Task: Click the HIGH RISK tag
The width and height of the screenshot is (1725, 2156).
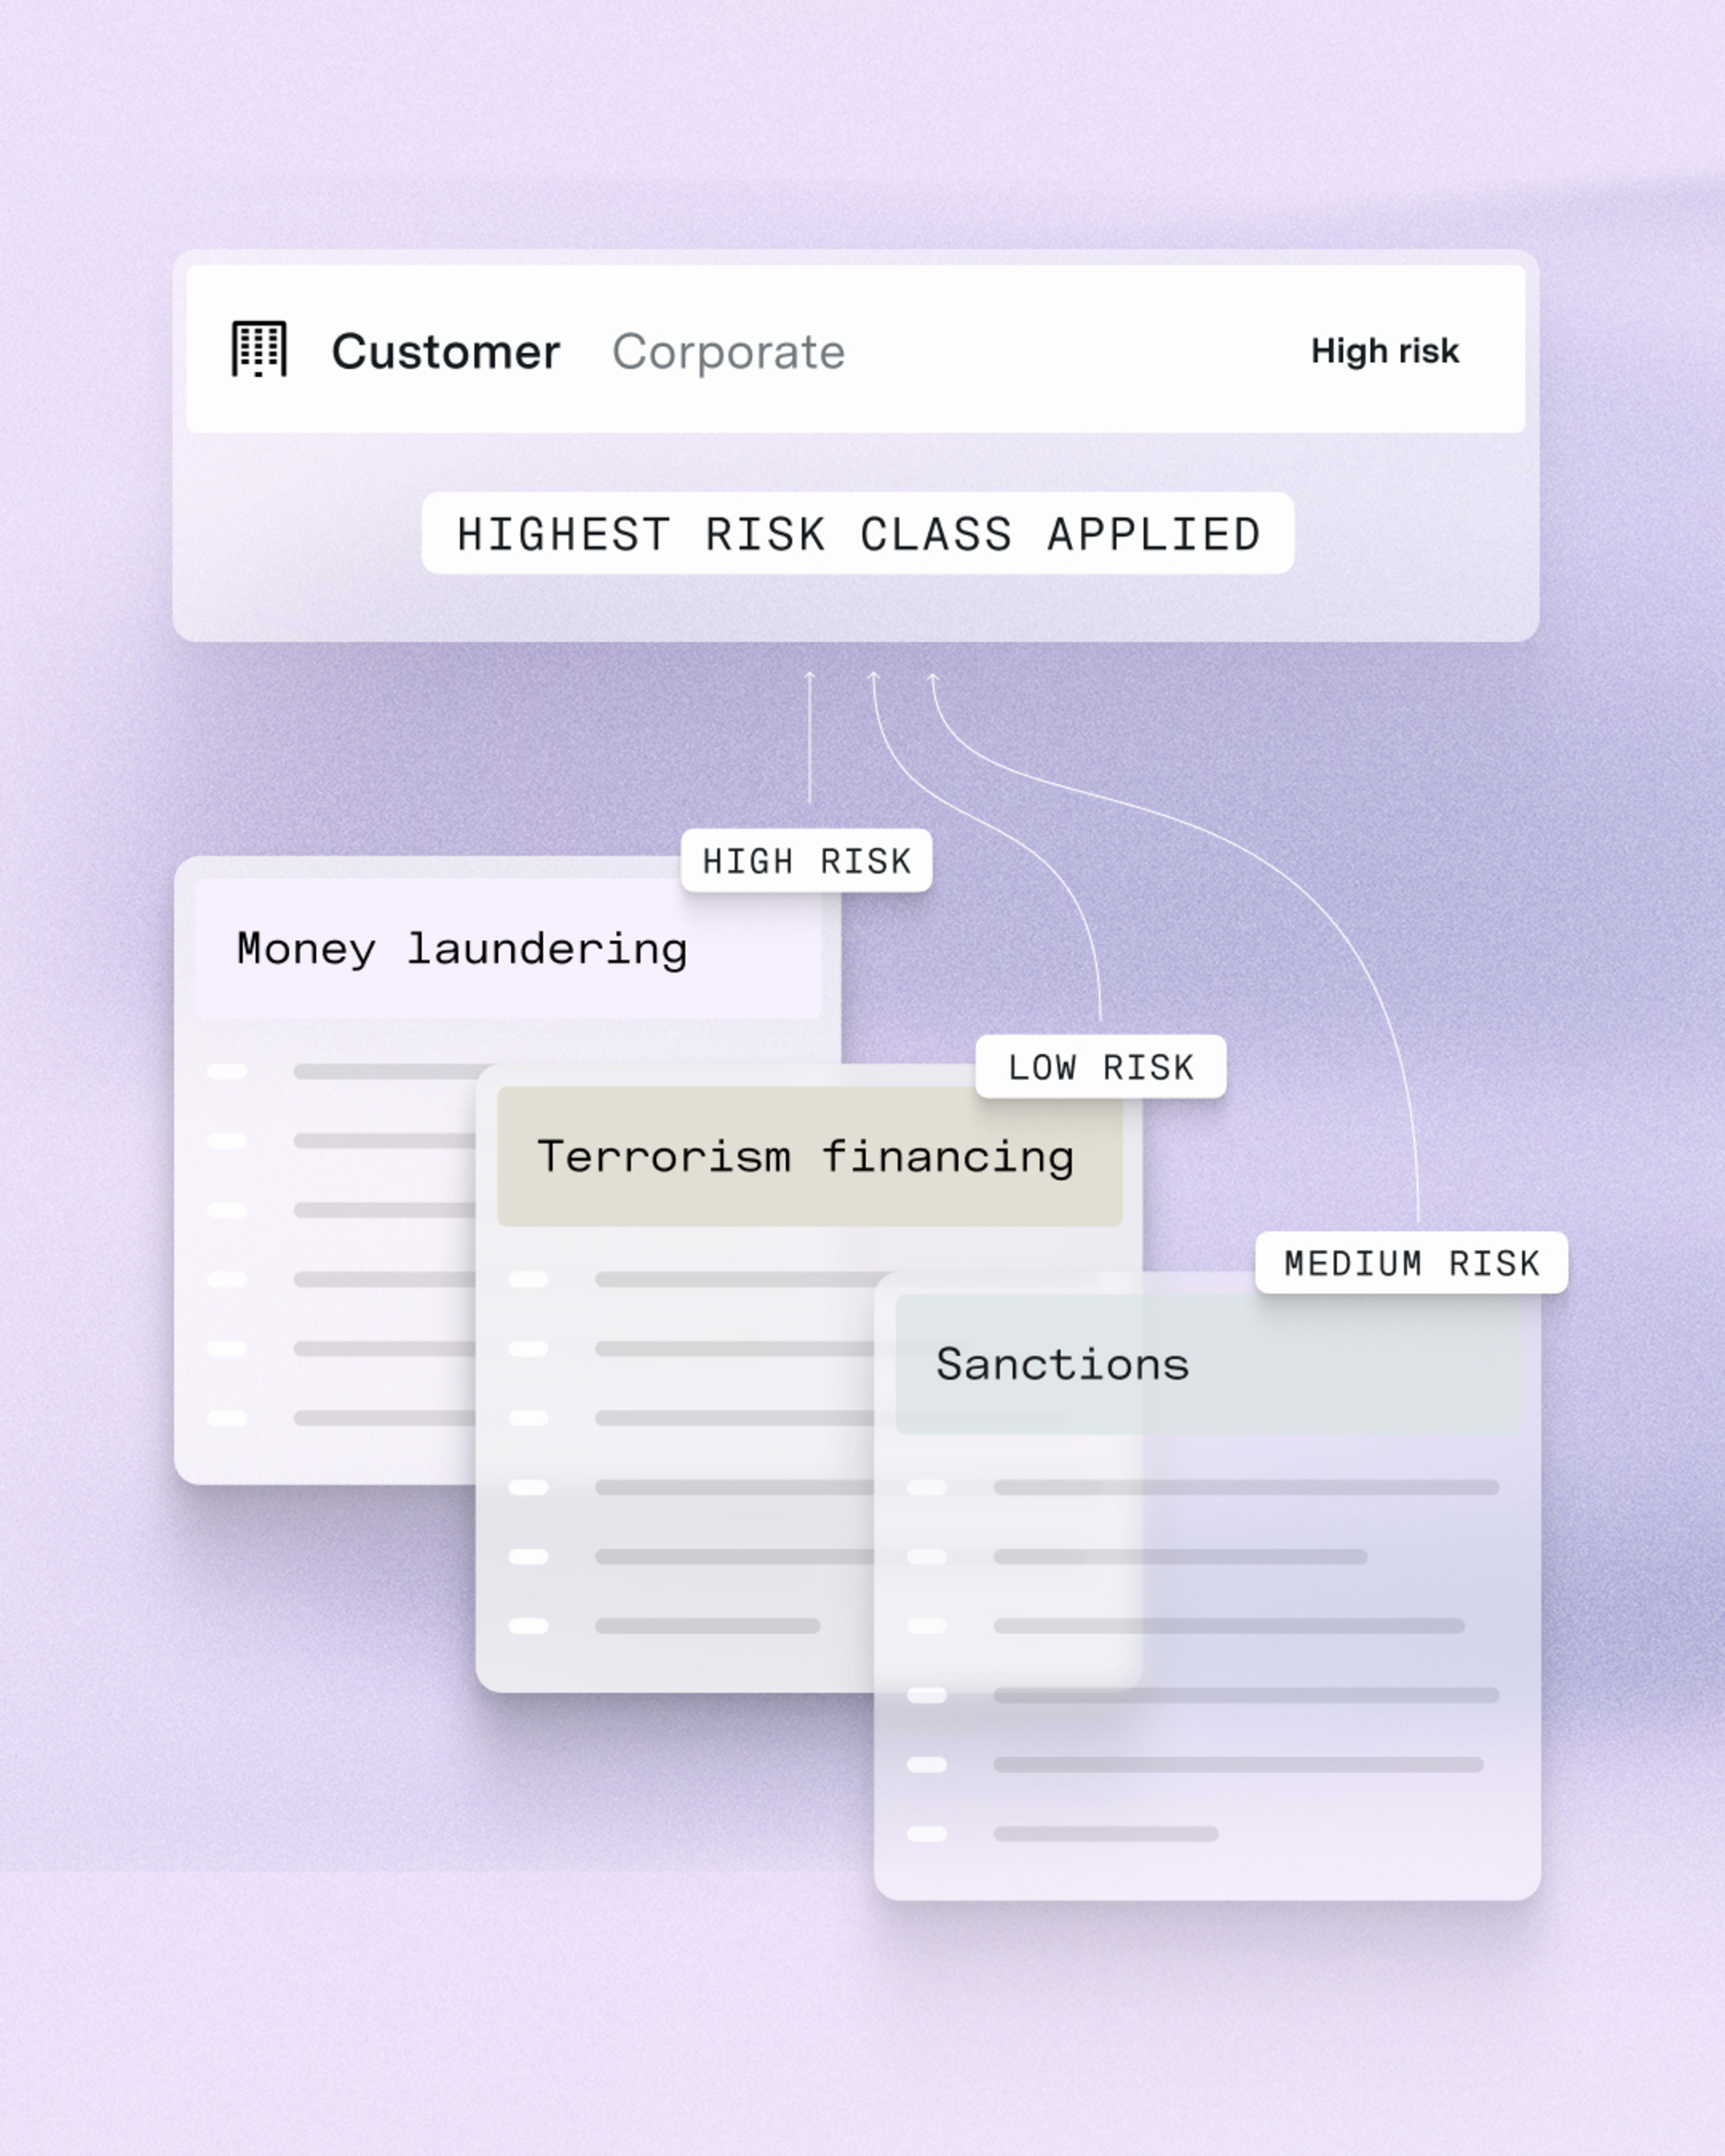Action: click(x=806, y=861)
